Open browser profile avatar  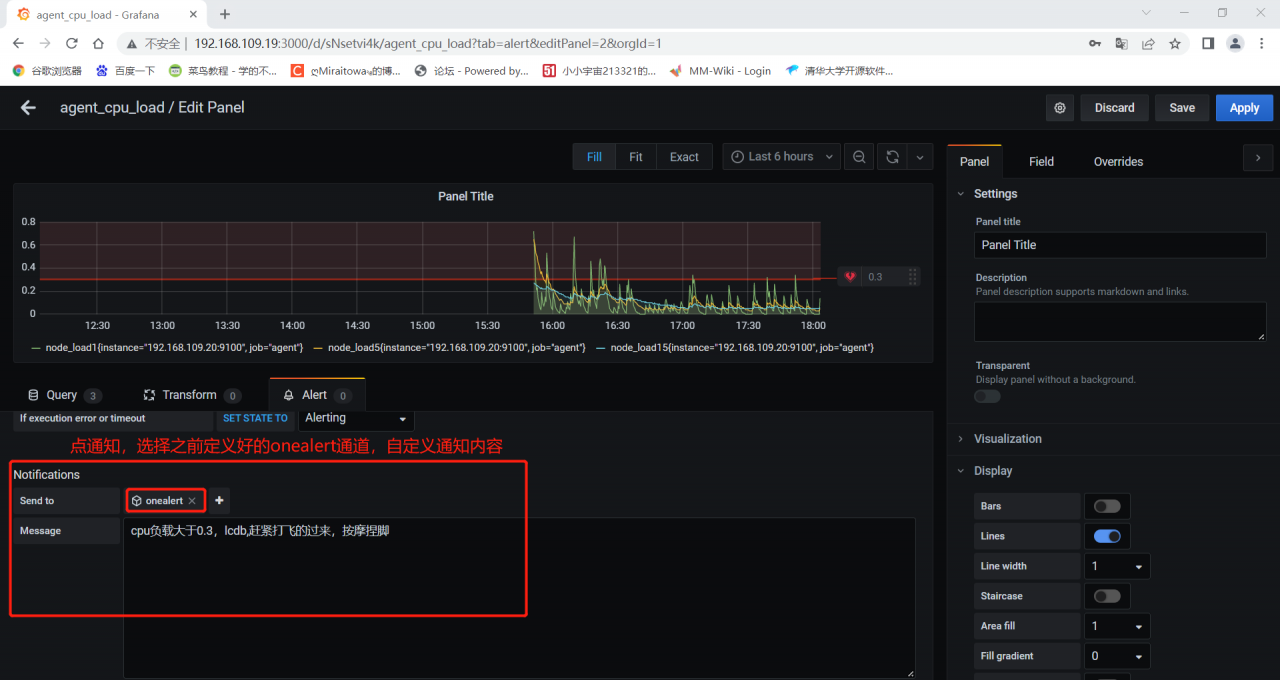click(1235, 44)
